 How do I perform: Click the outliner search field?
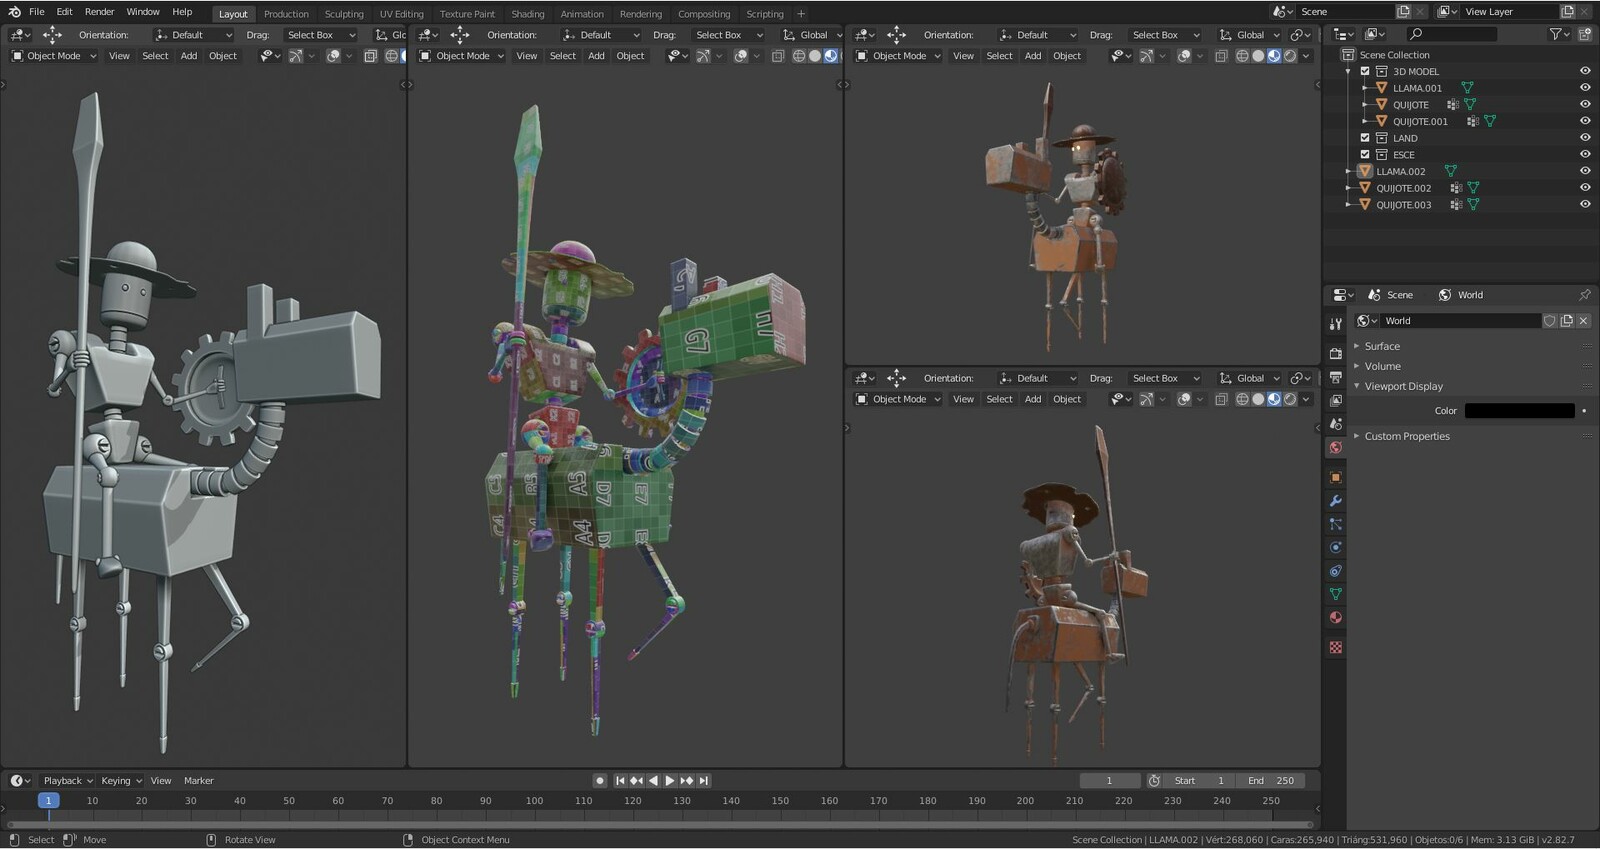click(x=1451, y=34)
